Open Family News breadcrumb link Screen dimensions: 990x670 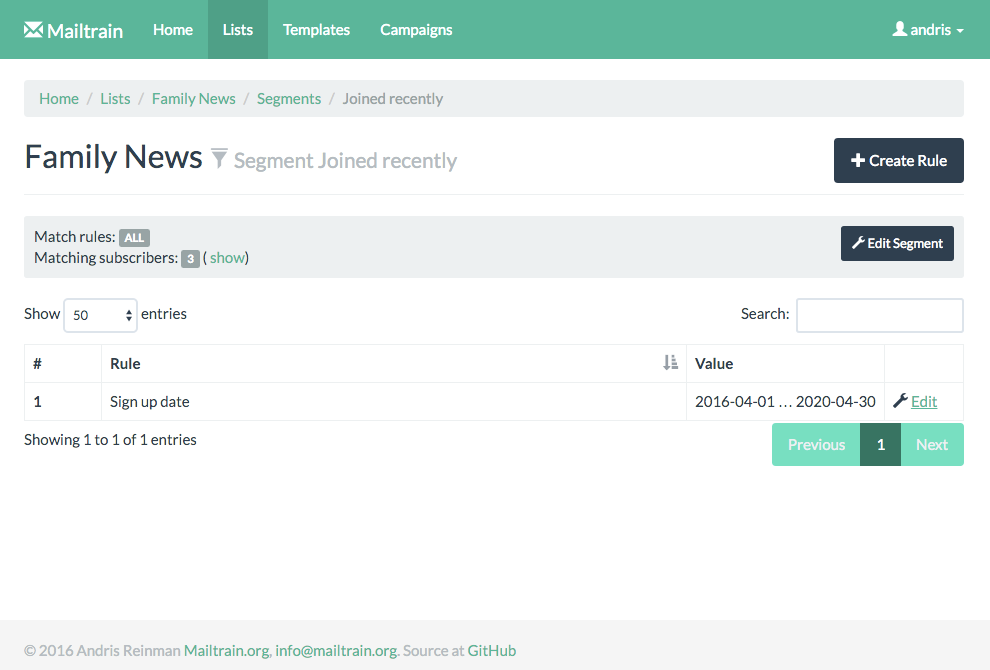[x=193, y=99]
